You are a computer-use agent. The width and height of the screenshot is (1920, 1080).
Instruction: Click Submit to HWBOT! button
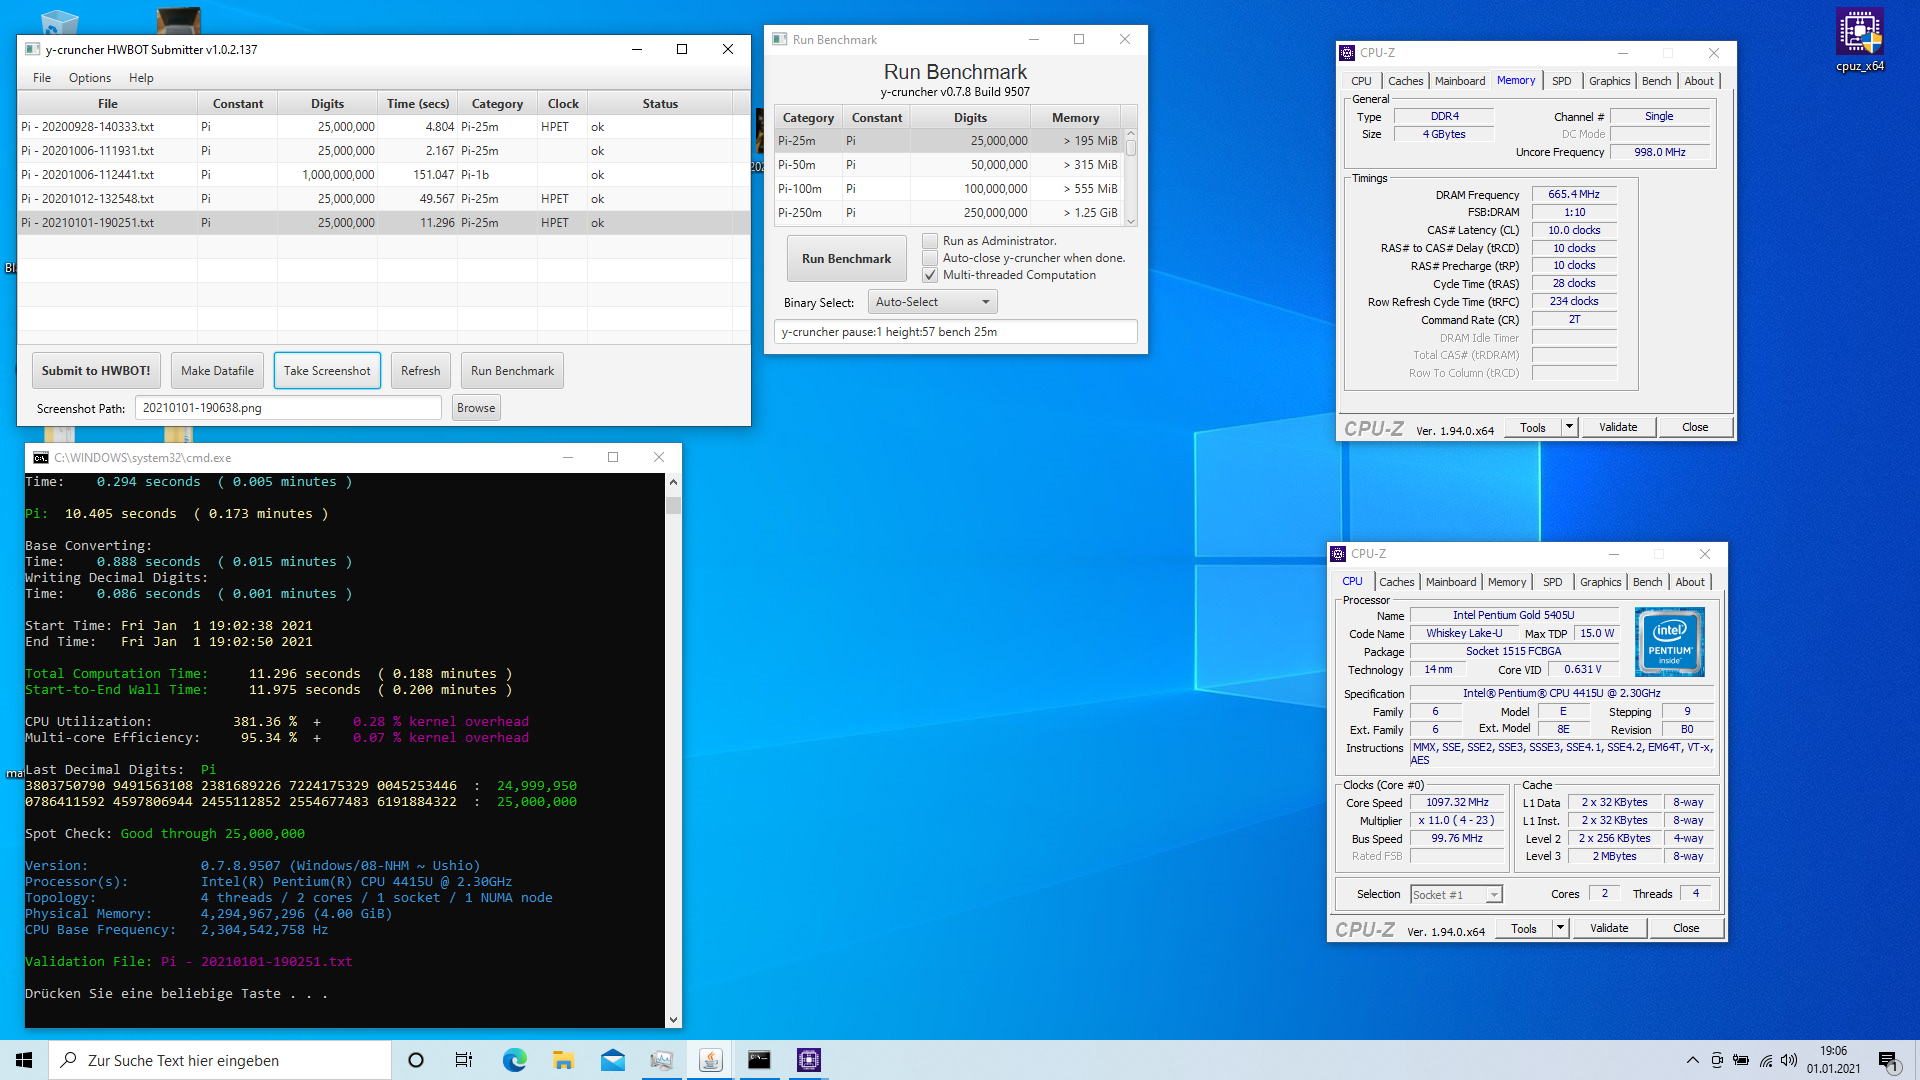[x=96, y=371]
